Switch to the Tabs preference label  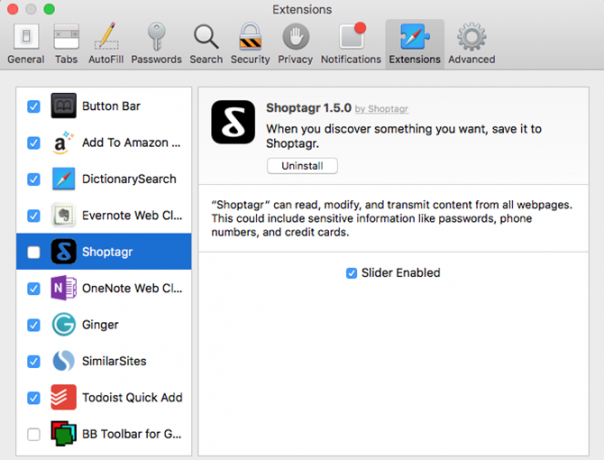coord(66,59)
